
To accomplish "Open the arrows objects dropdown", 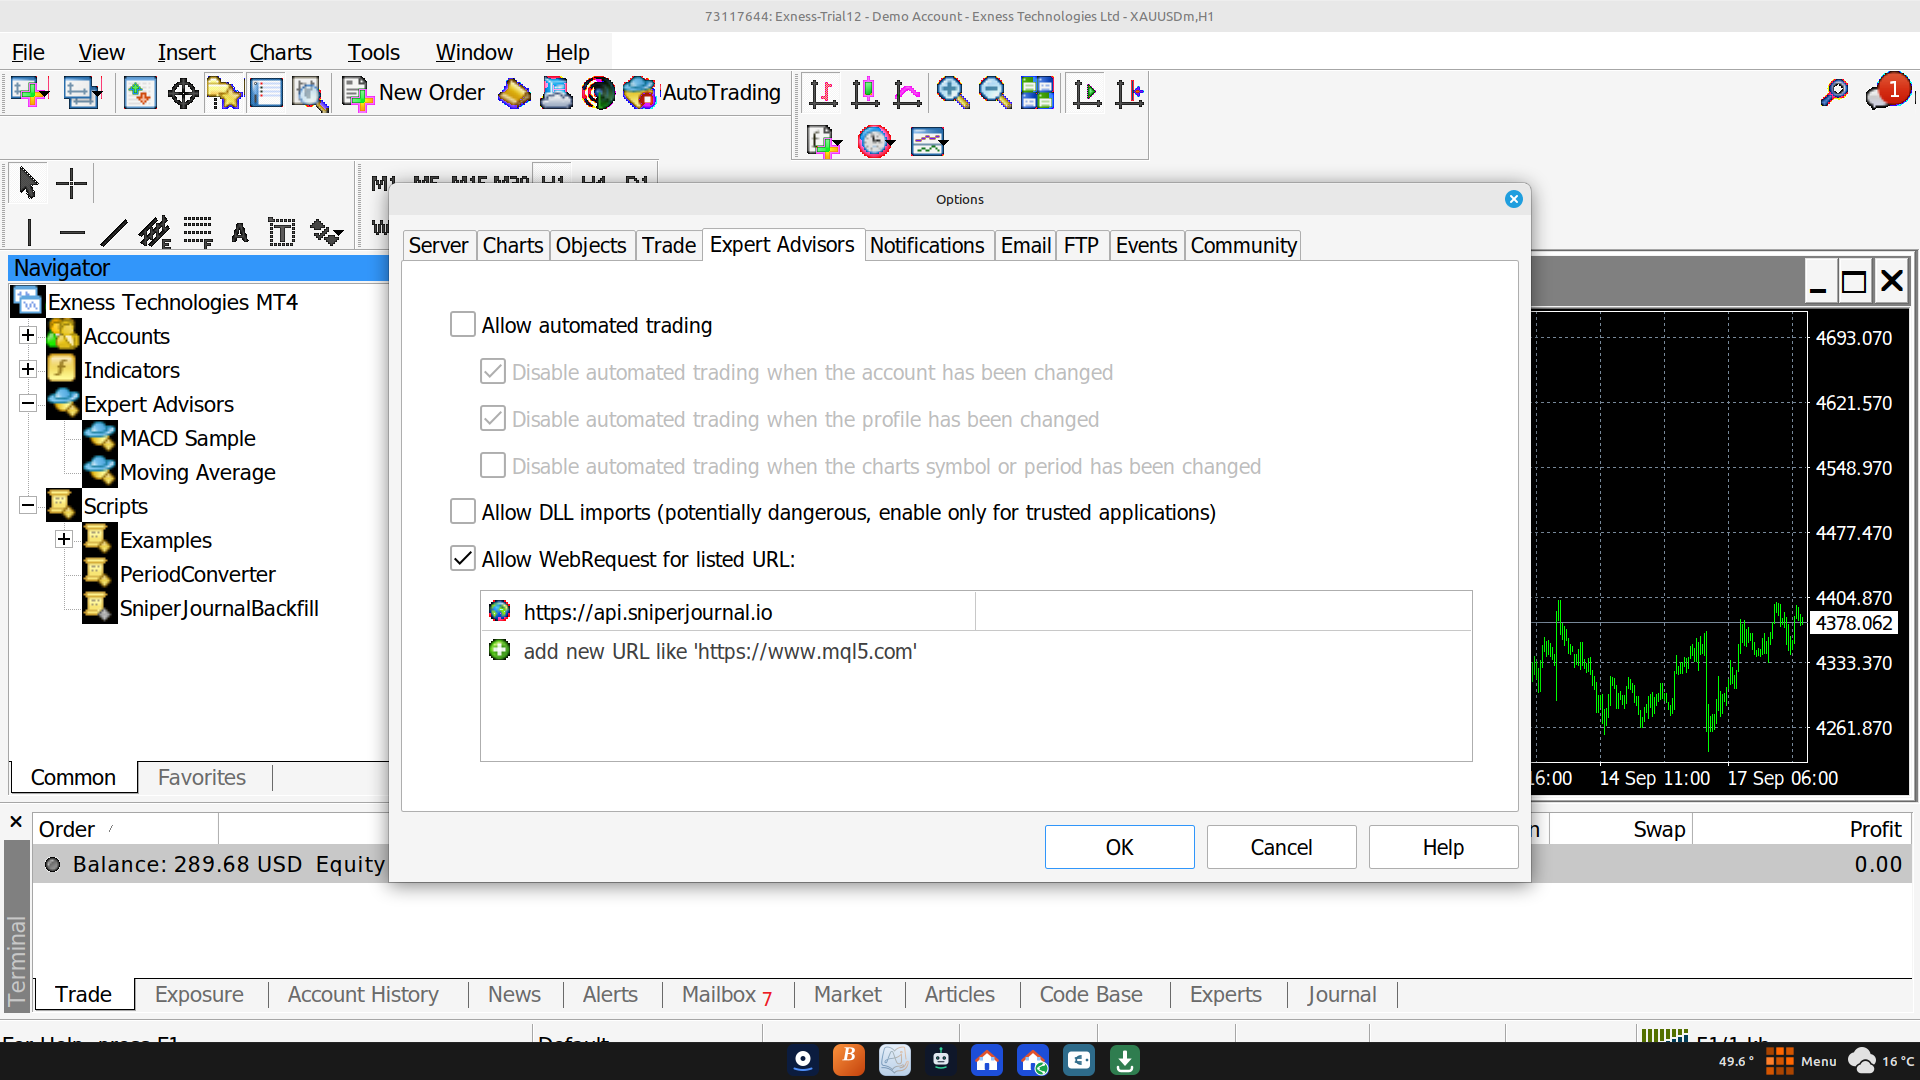I will (327, 233).
